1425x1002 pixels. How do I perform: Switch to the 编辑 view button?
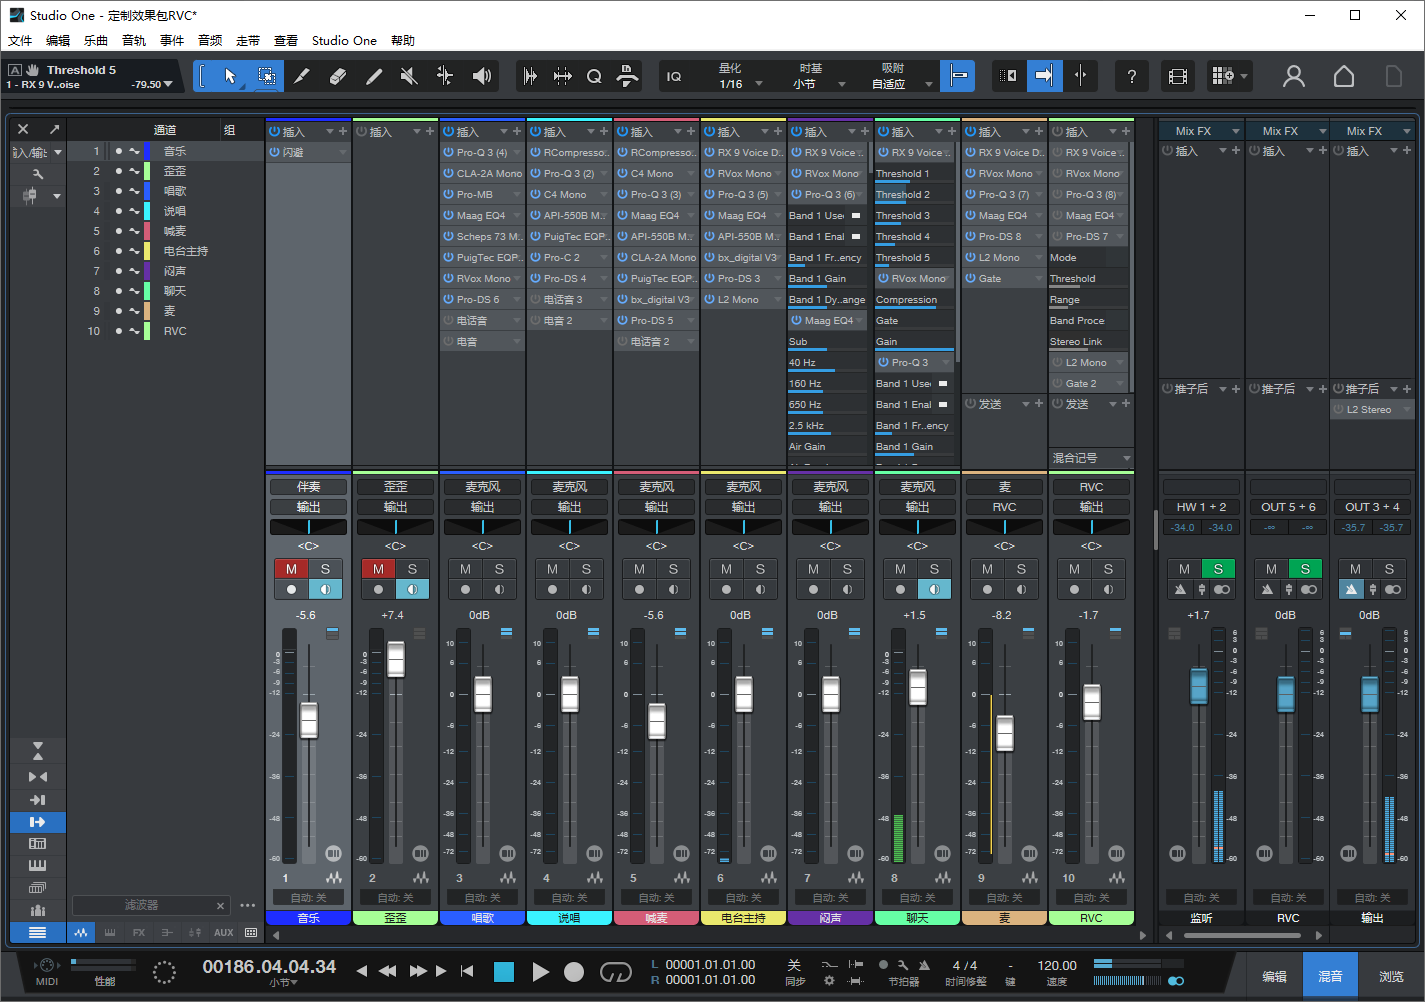tap(1274, 976)
